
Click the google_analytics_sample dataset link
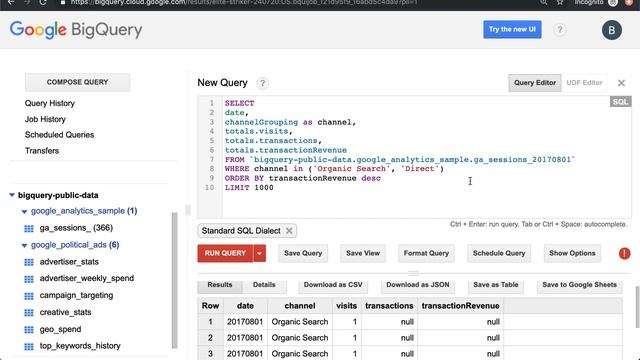84,211
